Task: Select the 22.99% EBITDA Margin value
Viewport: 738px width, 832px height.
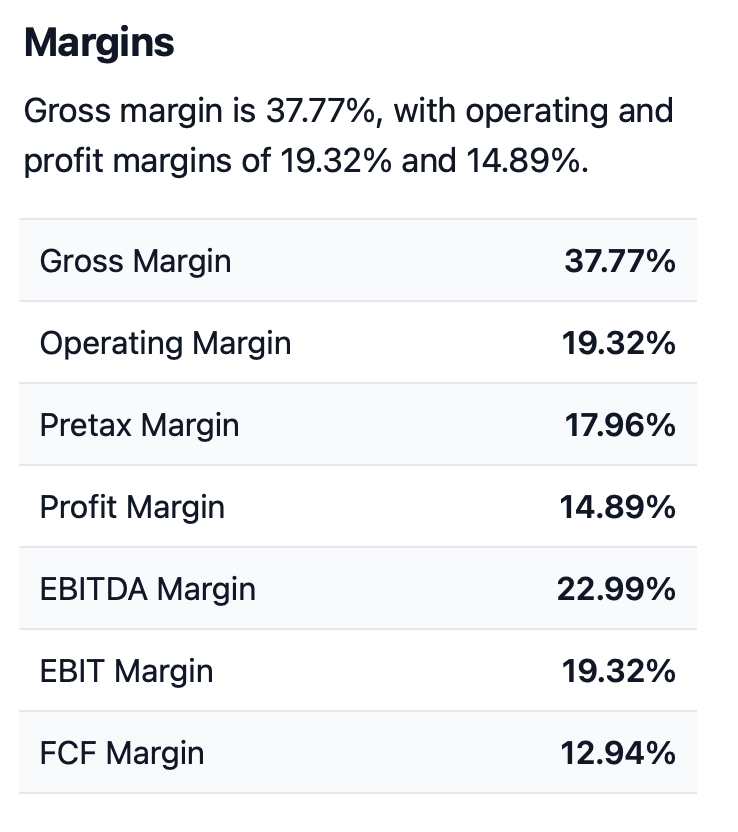Action: (x=616, y=589)
